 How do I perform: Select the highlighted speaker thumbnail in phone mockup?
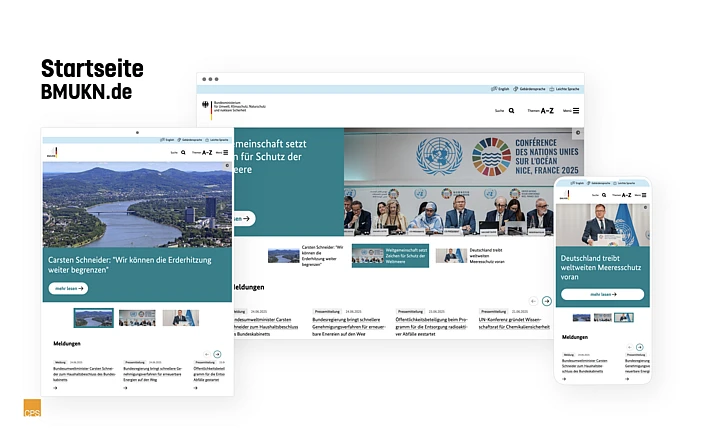624,317
